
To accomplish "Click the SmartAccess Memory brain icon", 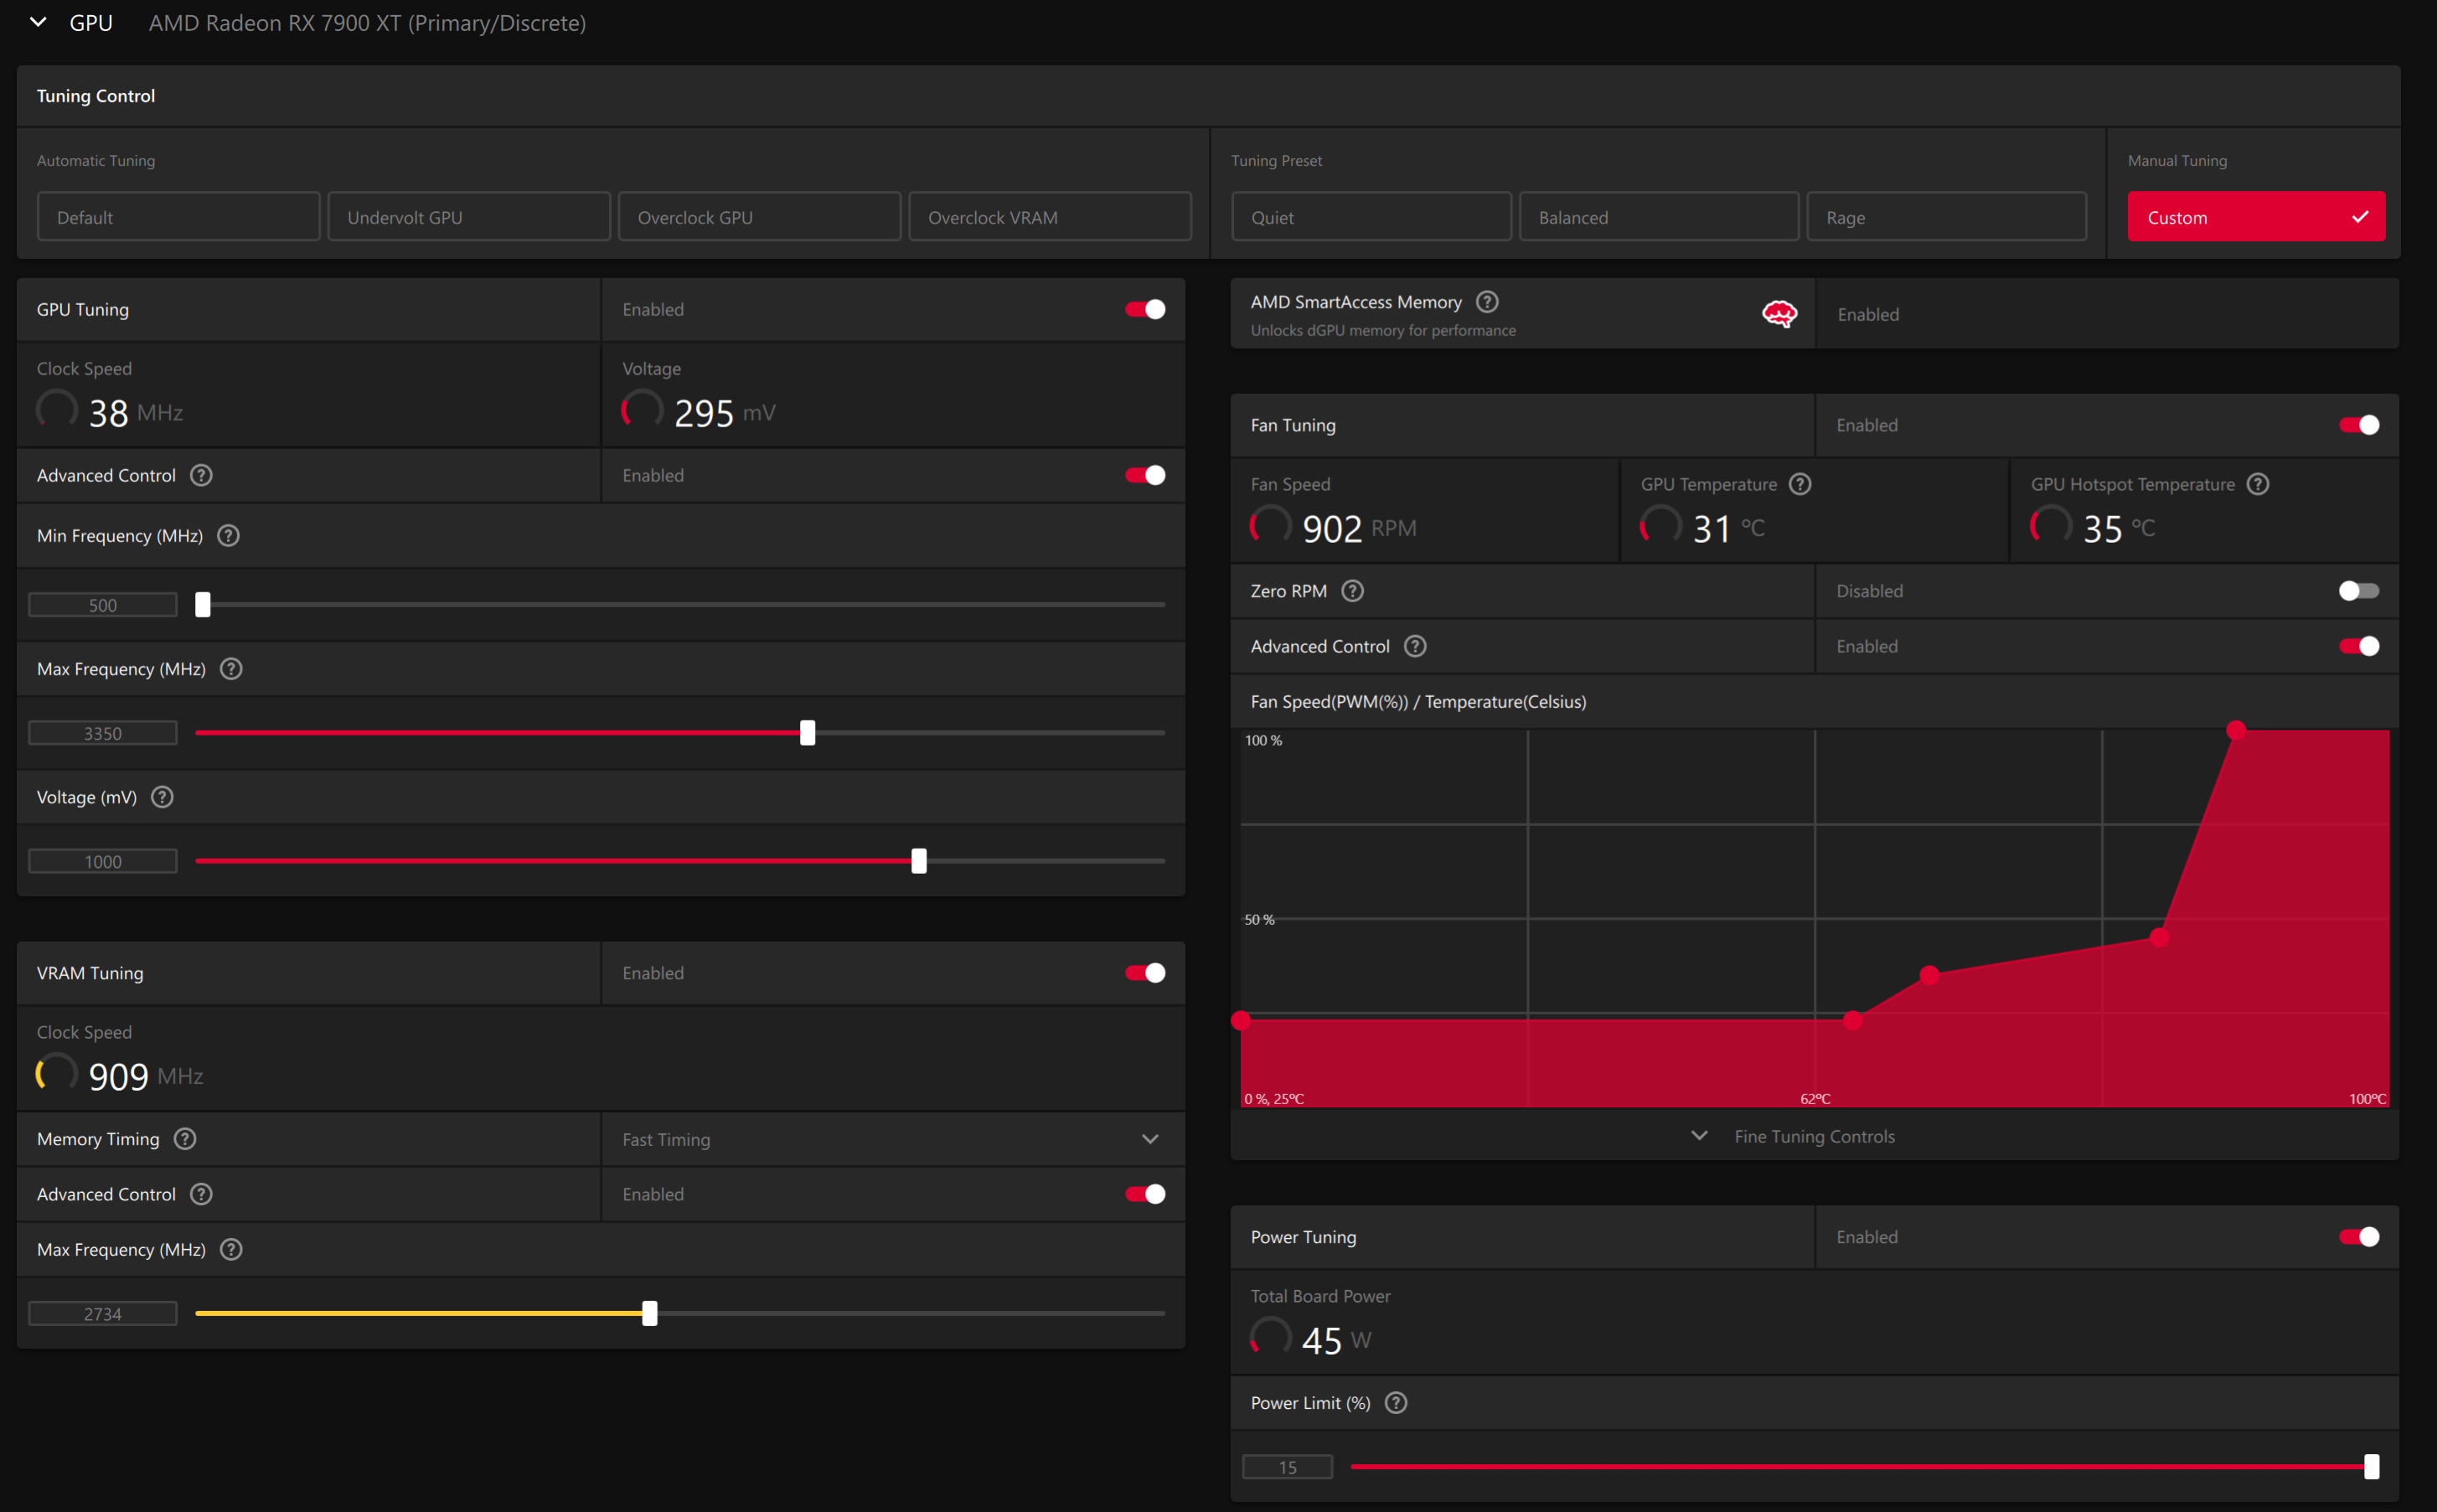I will coord(1779,314).
